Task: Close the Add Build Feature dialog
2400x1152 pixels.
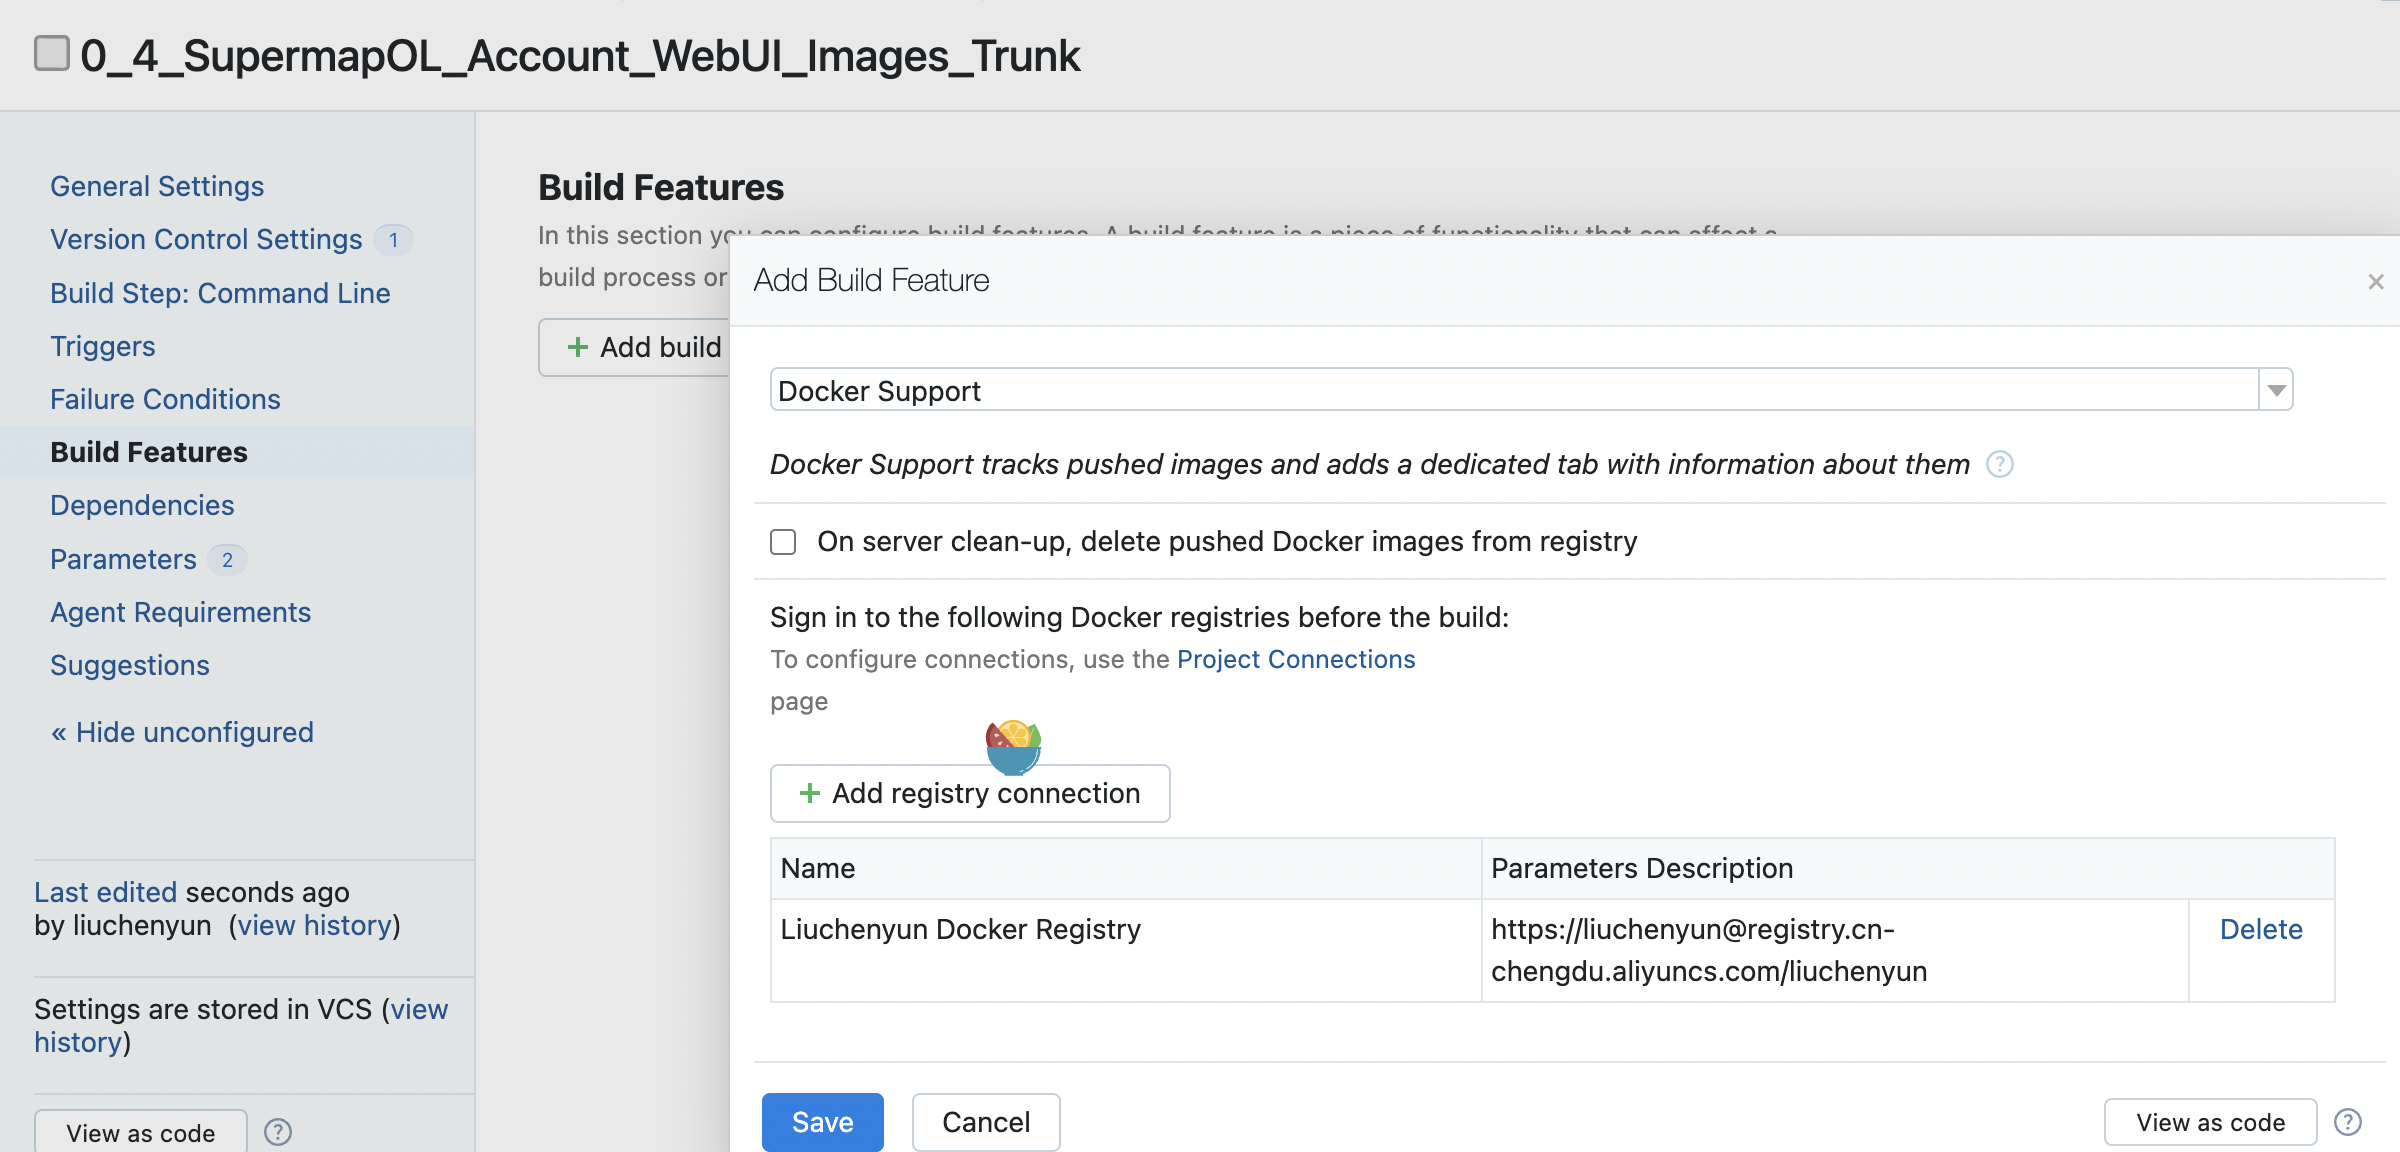Action: click(2376, 282)
